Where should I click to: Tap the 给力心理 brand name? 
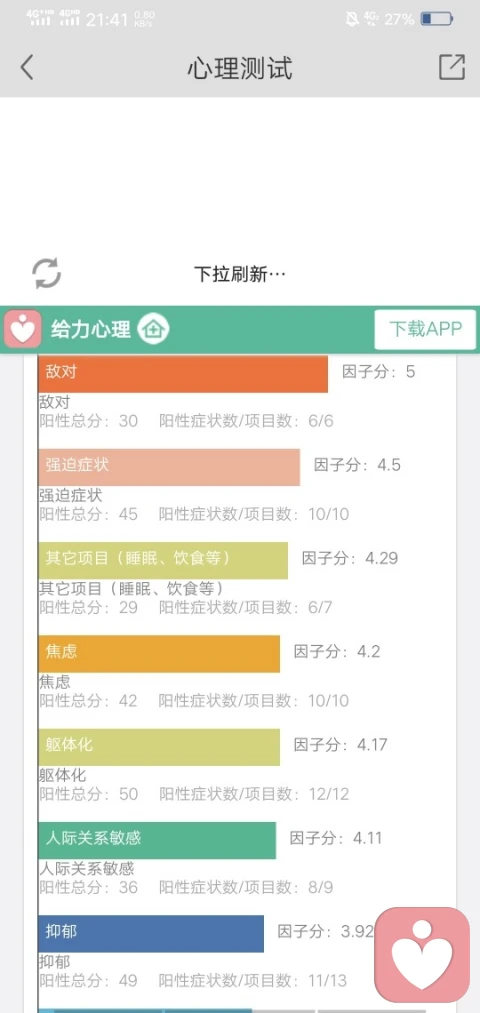pyautogui.click(x=90, y=329)
